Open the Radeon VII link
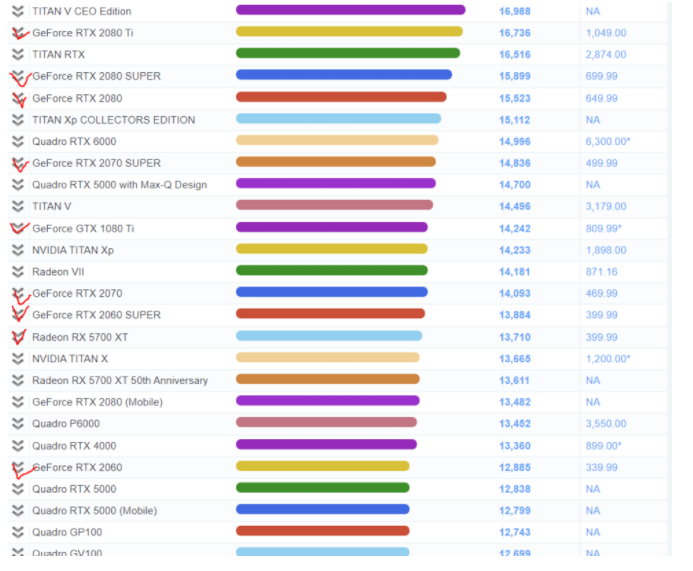 pos(58,272)
